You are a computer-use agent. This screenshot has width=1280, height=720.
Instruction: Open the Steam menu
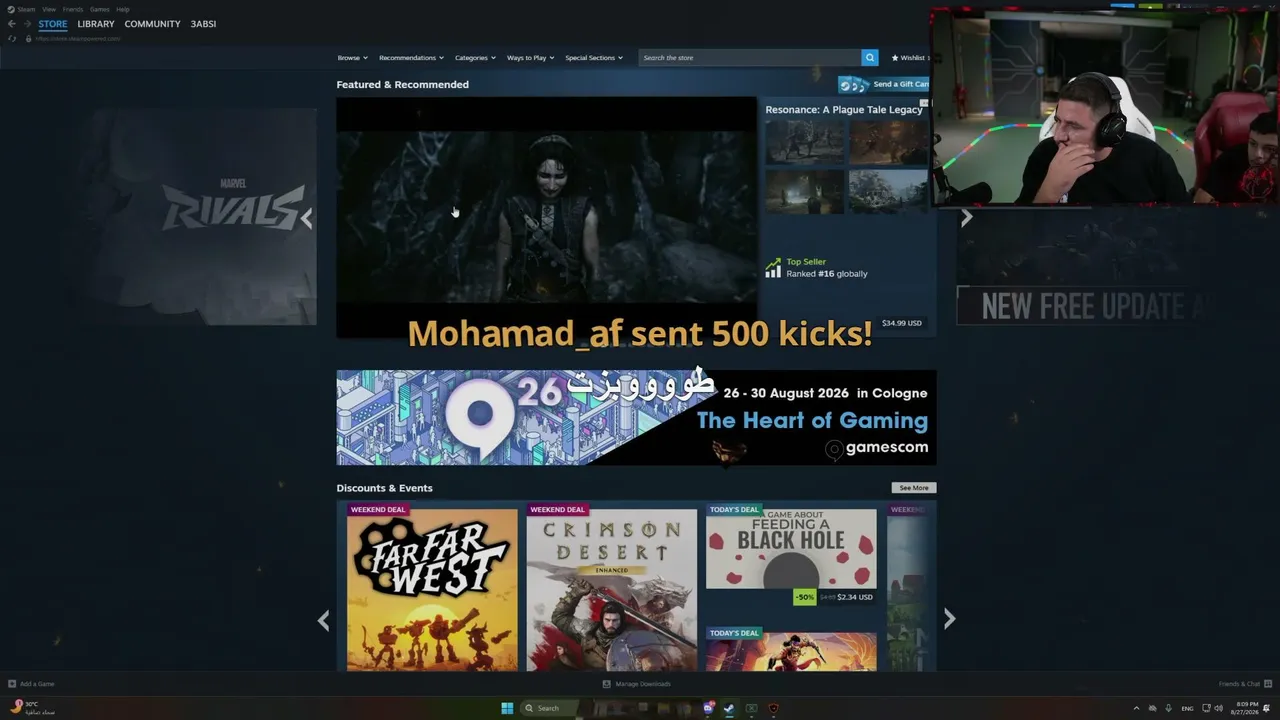[x=26, y=9]
